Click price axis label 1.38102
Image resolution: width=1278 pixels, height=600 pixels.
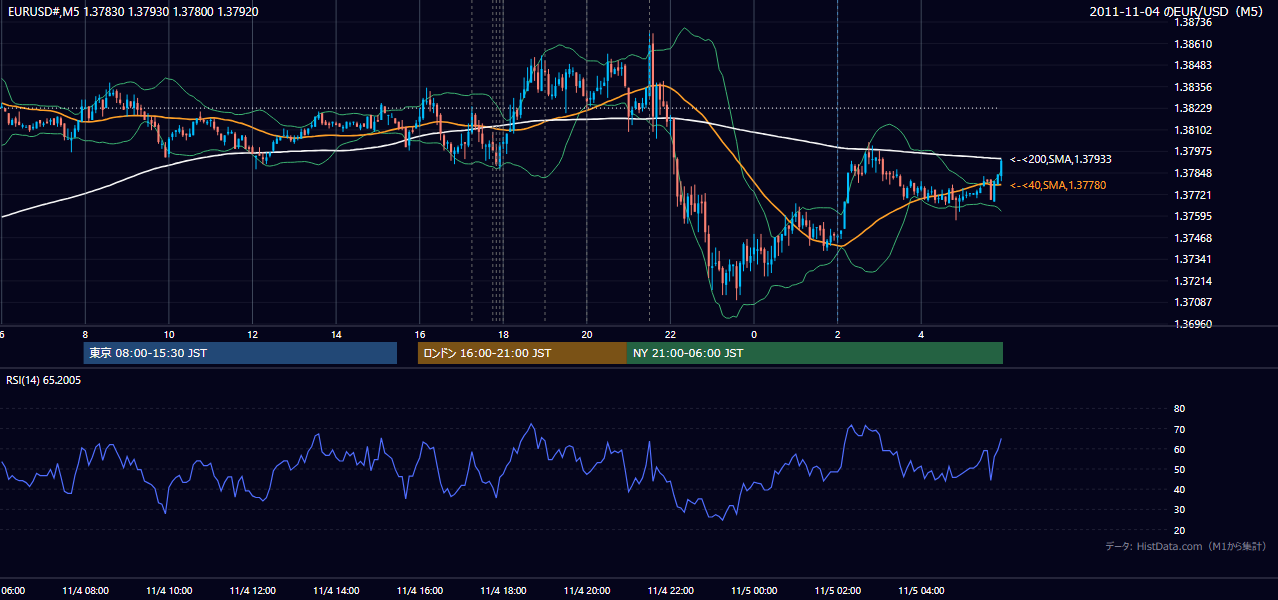(x=1193, y=130)
